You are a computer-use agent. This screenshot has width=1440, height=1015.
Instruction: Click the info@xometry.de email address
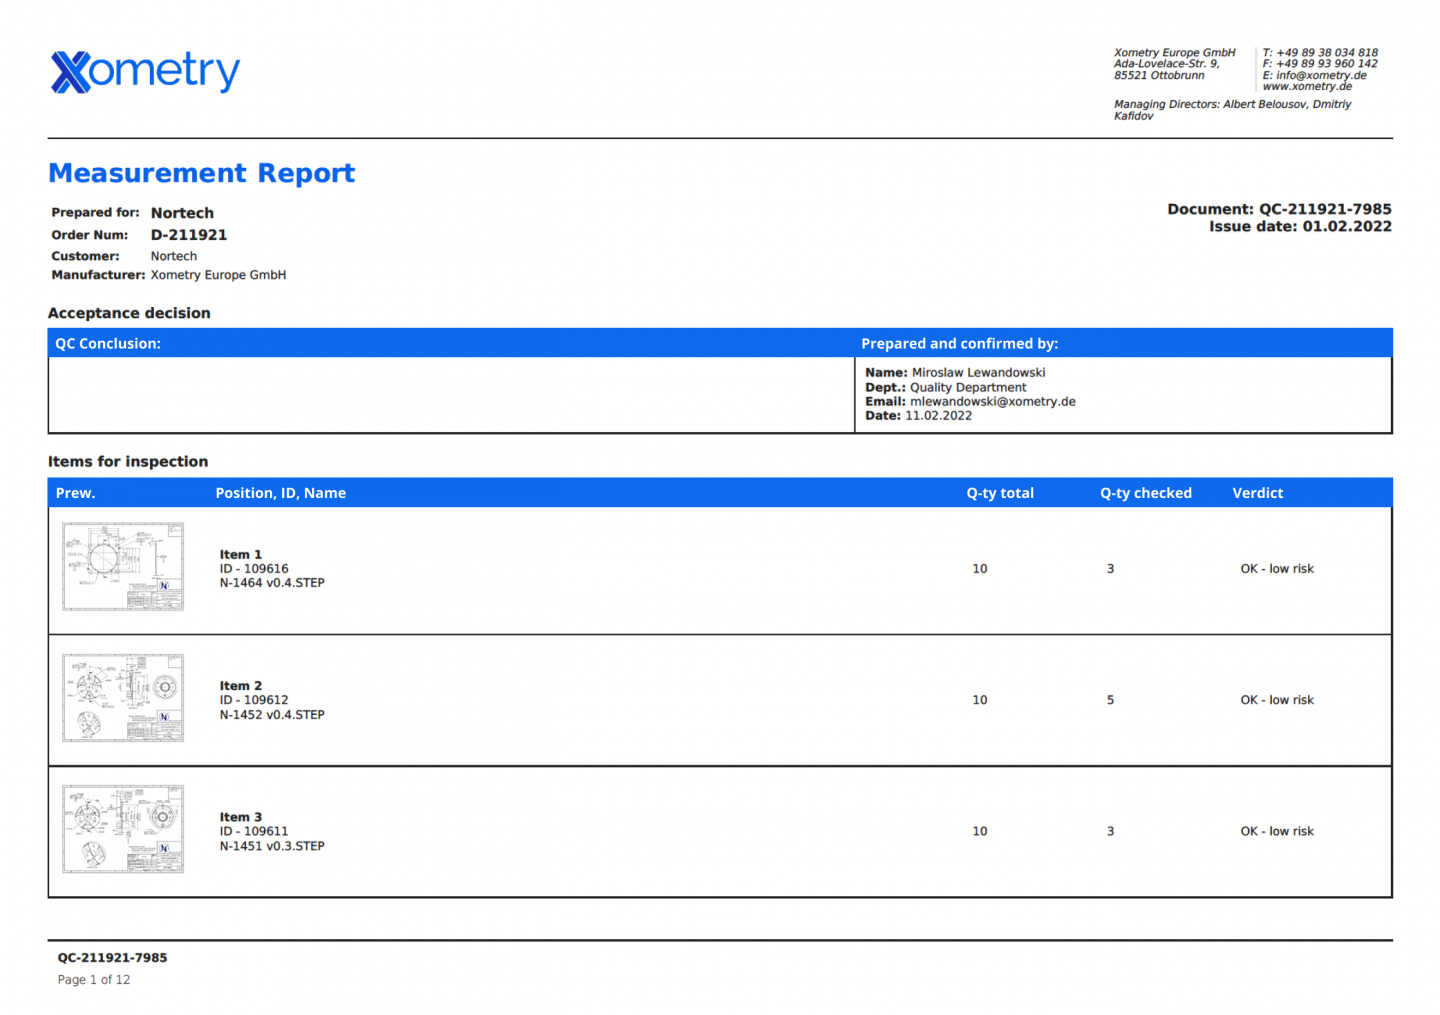click(x=1321, y=75)
